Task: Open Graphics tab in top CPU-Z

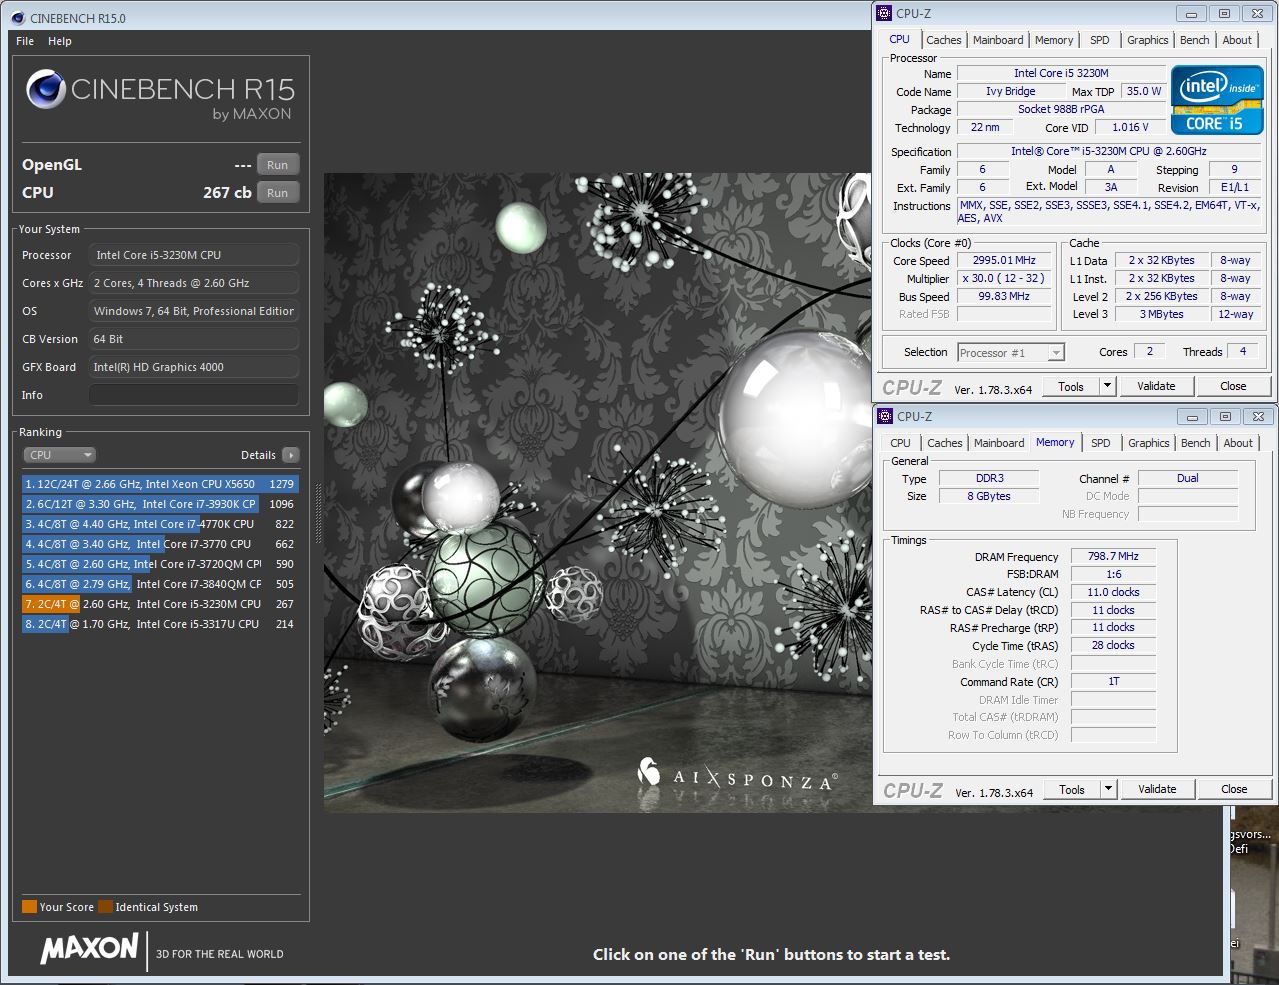Action: point(1147,40)
